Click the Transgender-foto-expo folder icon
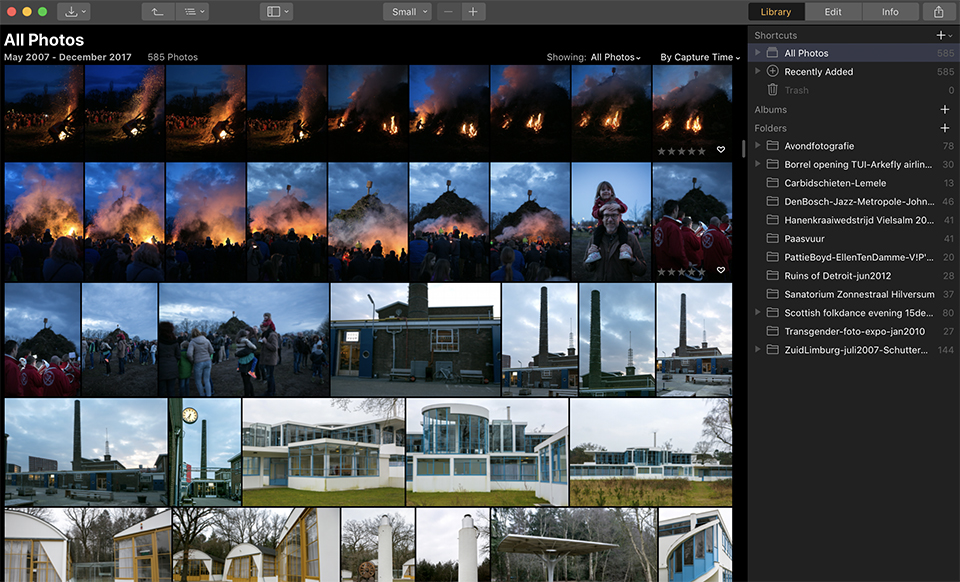The image size is (960, 582). [x=773, y=331]
